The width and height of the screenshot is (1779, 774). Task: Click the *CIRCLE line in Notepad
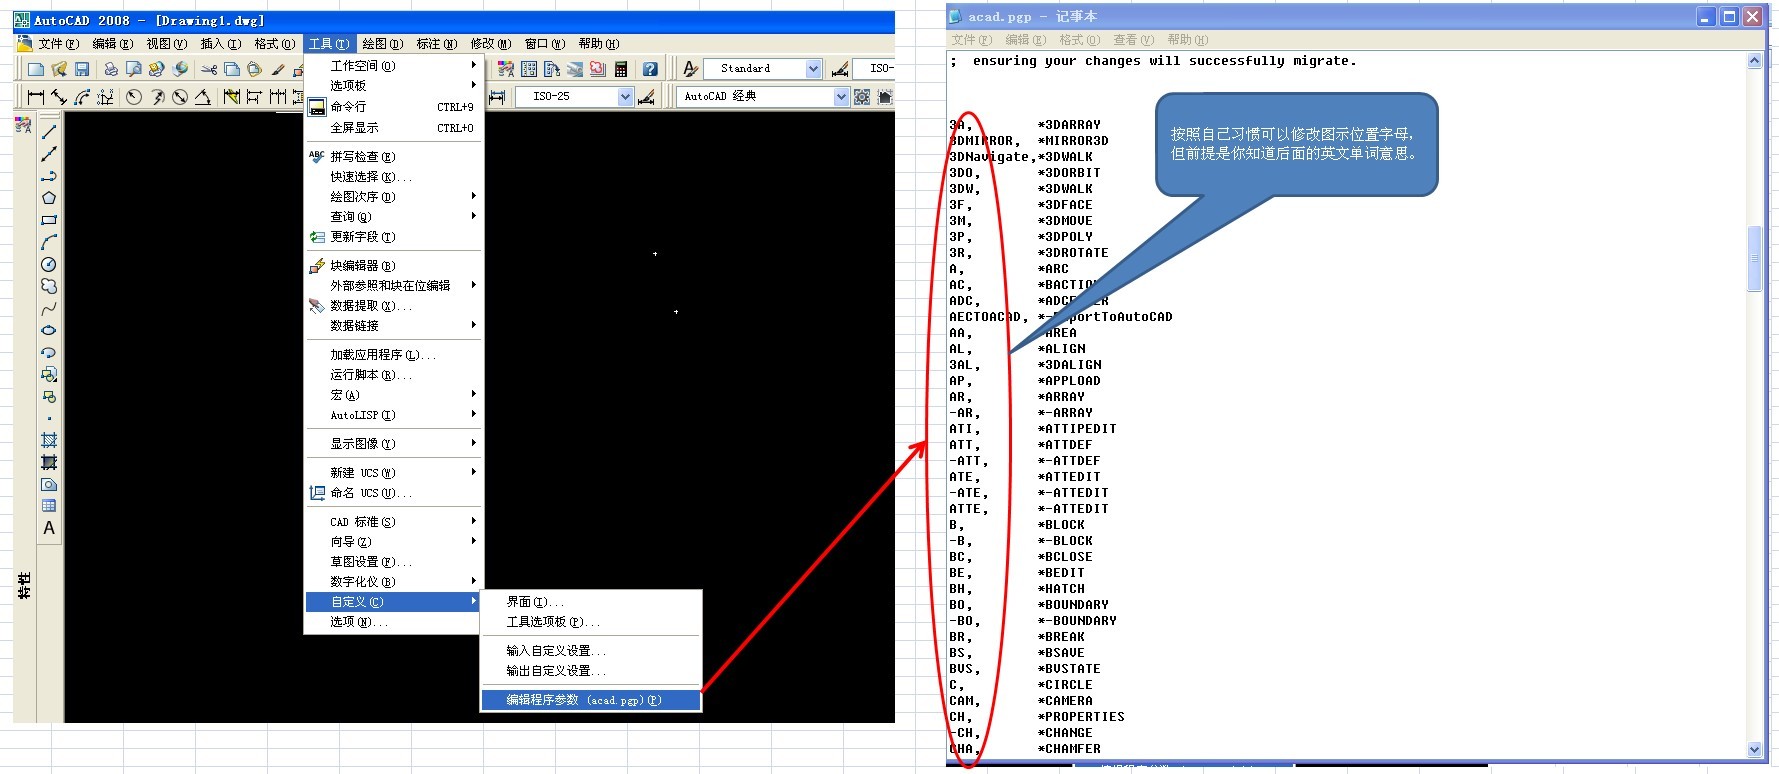click(1065, 685)
